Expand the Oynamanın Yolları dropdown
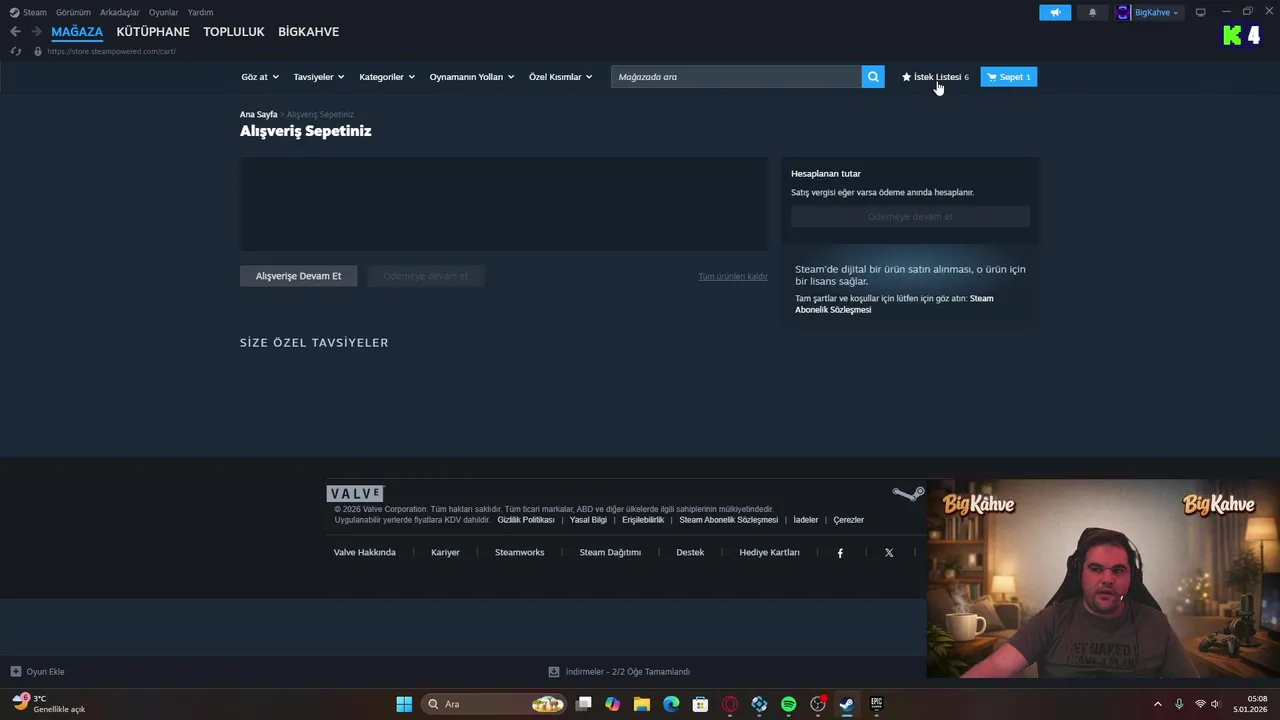This screenshot has width=1280, height=720. click(472, 77)
